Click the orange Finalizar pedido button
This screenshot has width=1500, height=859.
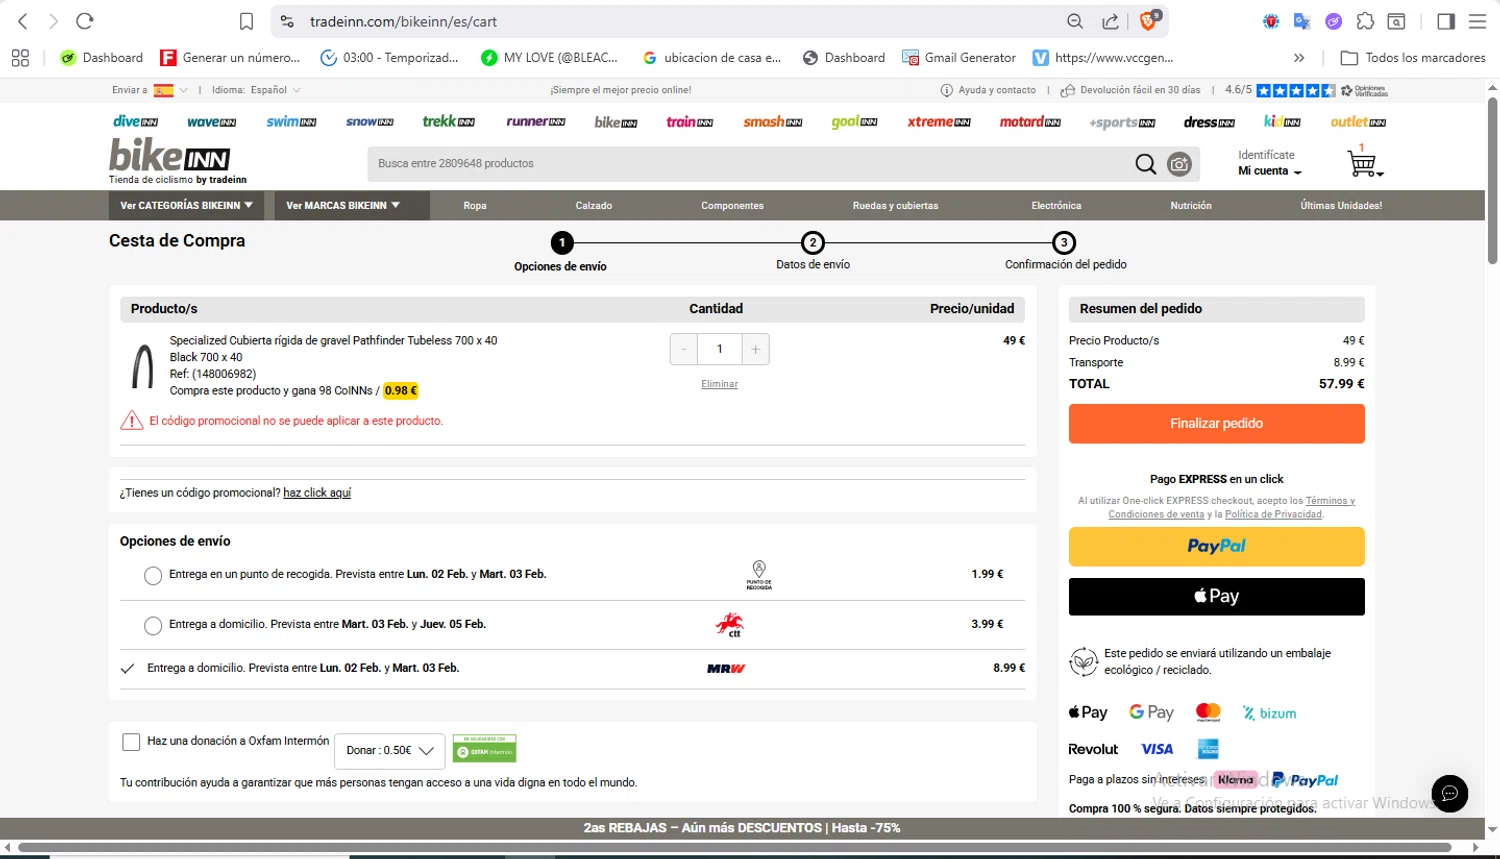1216,424
